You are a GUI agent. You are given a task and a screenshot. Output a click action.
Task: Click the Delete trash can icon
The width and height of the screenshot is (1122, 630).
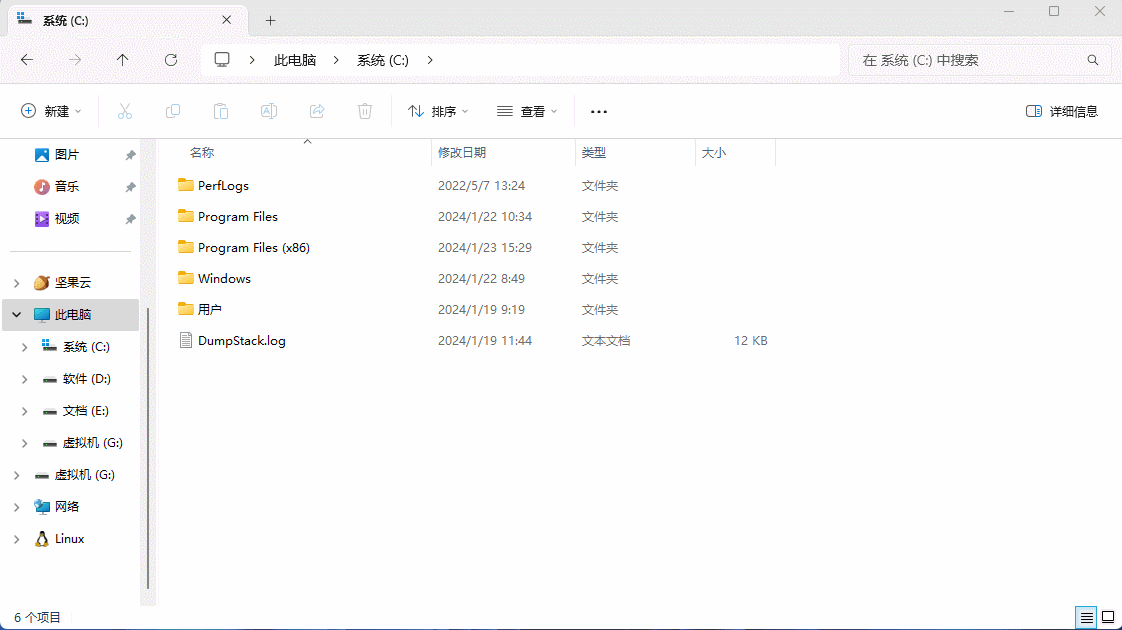pyautogui.click(x=365, y=111)
